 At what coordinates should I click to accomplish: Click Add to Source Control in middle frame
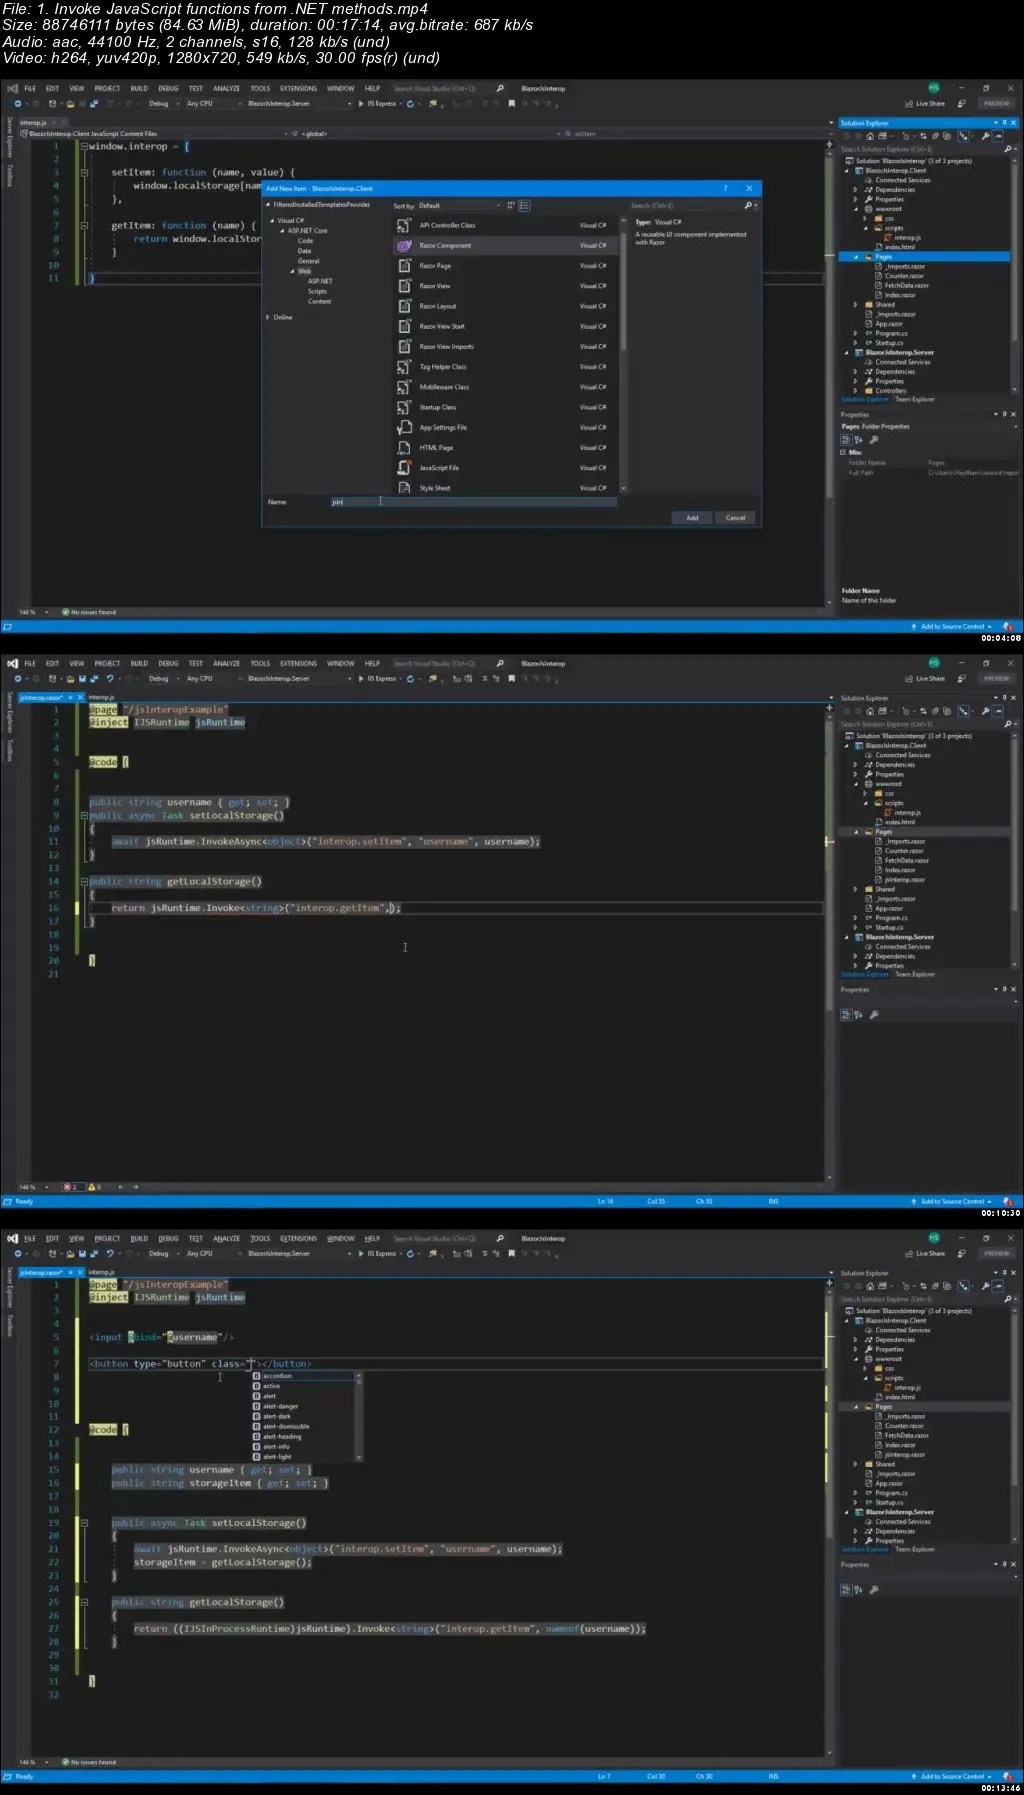[952, 1201]
